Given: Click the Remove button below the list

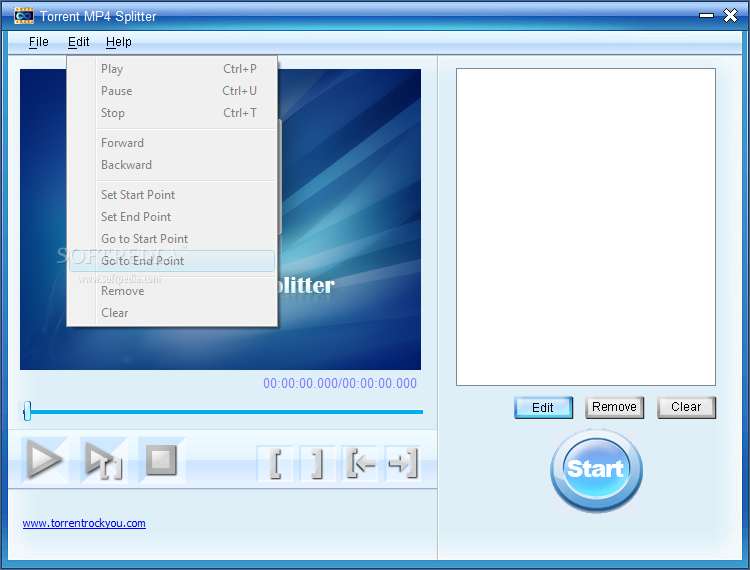Looking at the screenshot, I should pyautogui.click(x=615, y=407).
